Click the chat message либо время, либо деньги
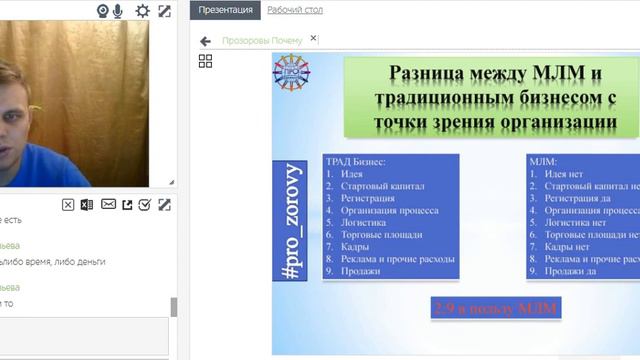 53,262
